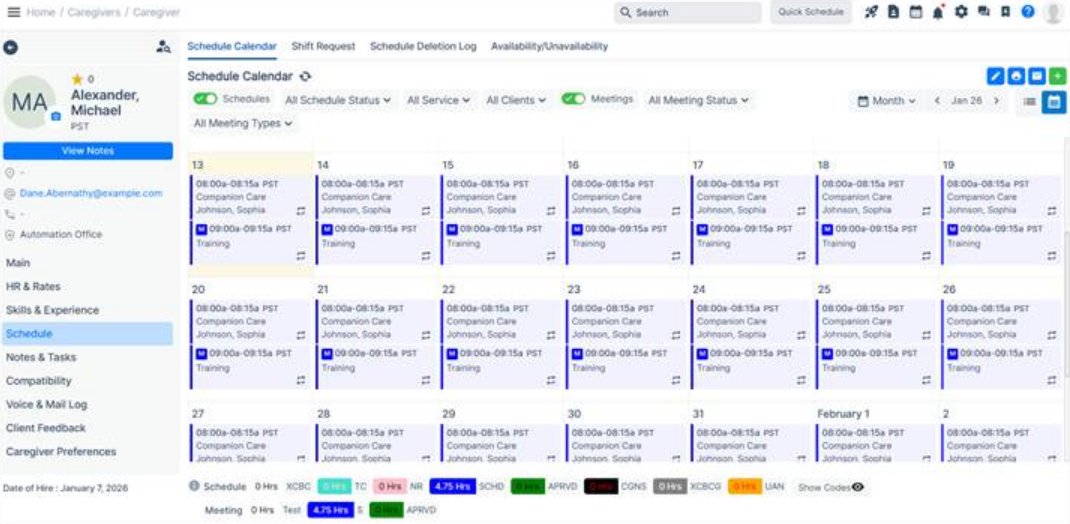Open Companion Care shift on the 22nd
This screenshot has width=1070, height=524.
click(x=501, y=321)
